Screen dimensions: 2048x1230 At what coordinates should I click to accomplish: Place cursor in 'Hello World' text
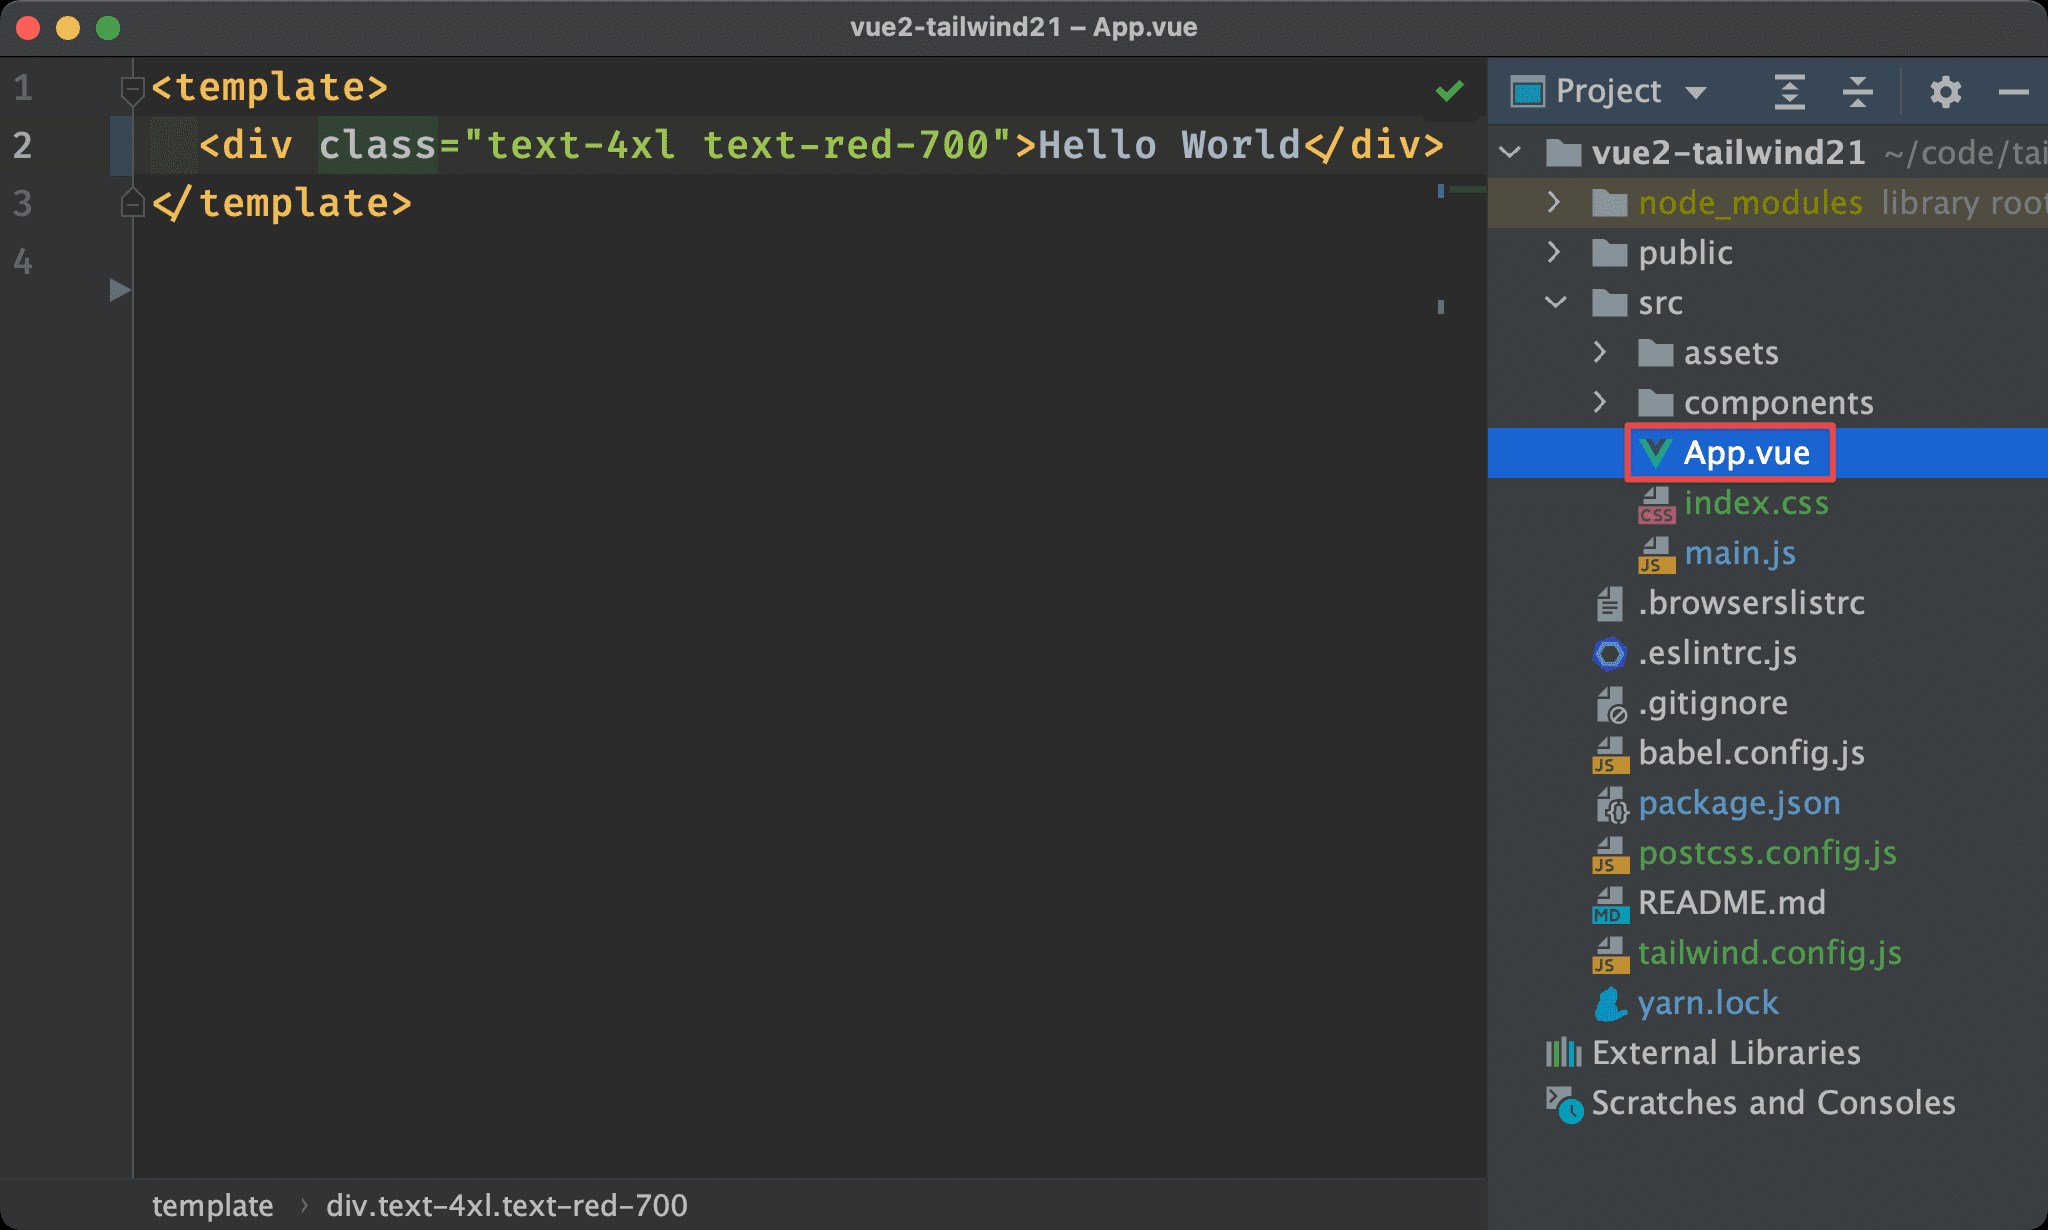pos(1169,146)
